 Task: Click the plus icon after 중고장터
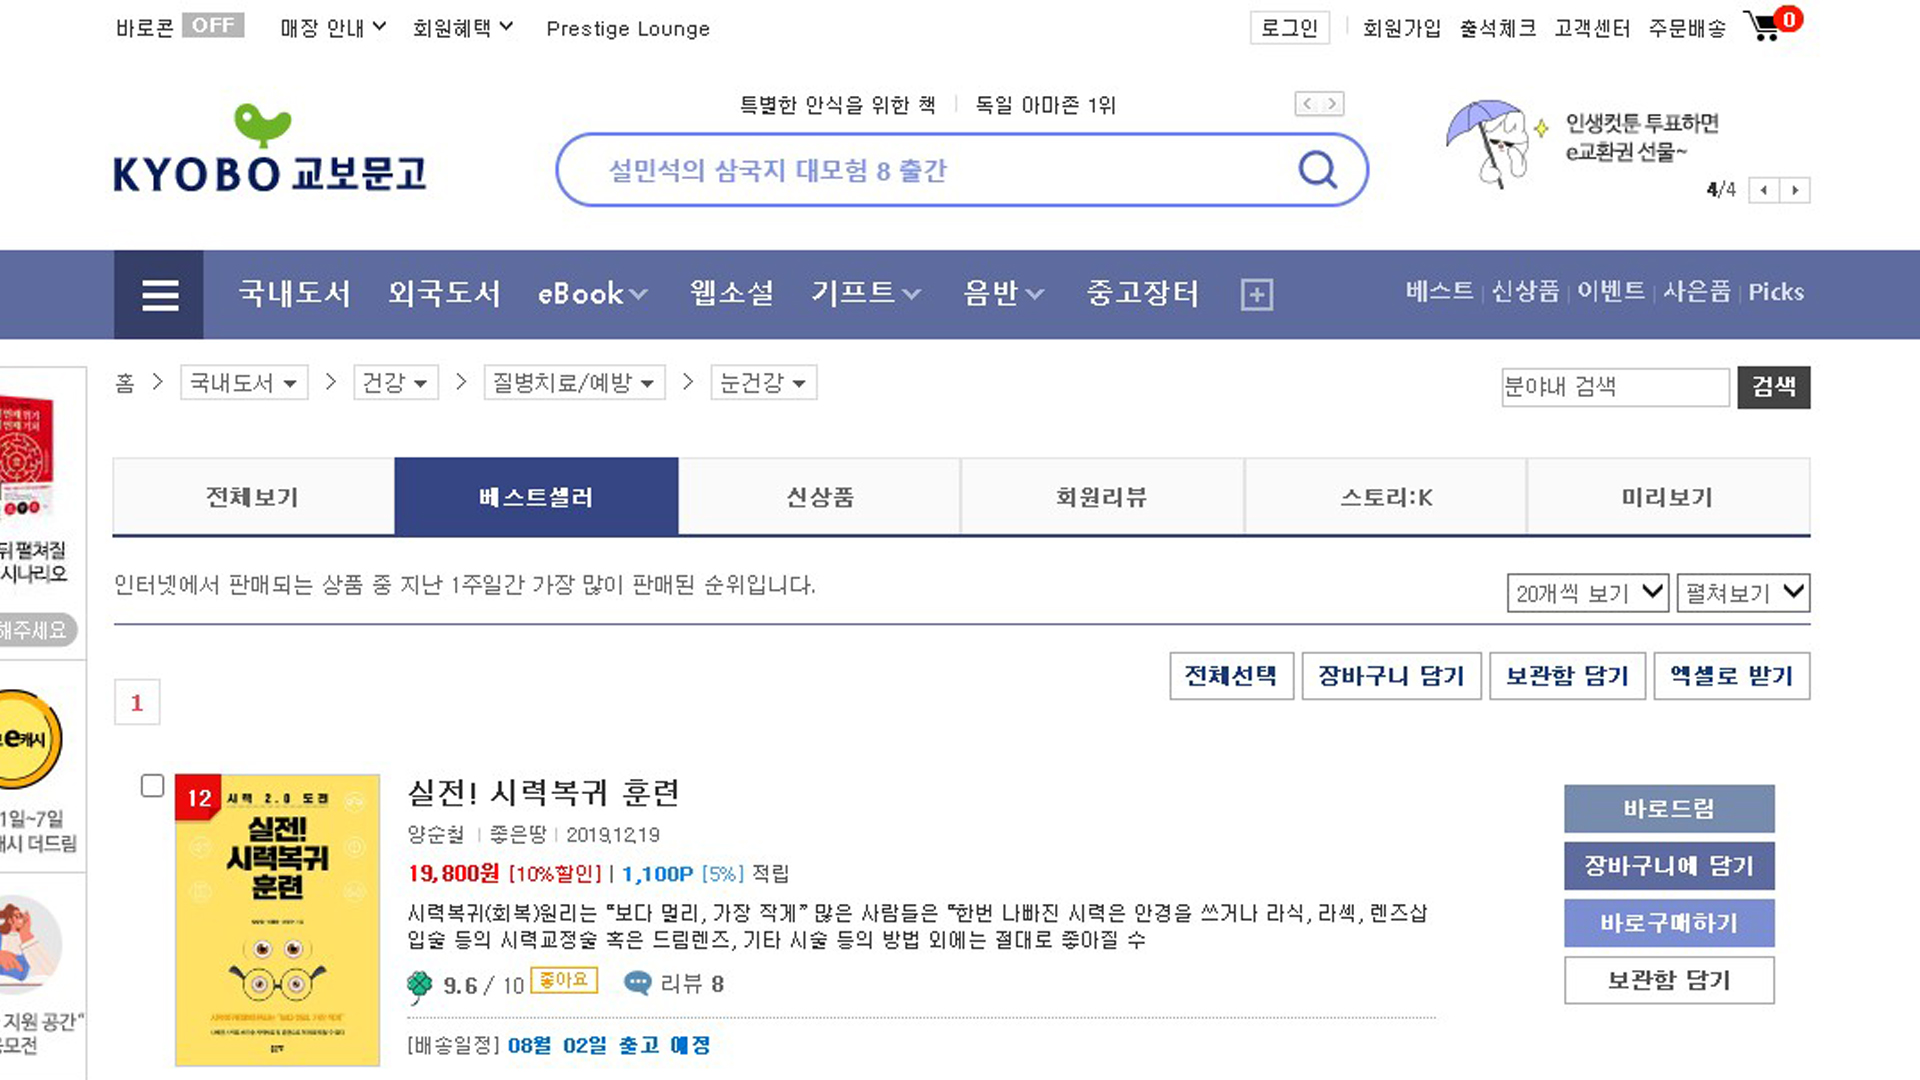tap(1256, 295)
